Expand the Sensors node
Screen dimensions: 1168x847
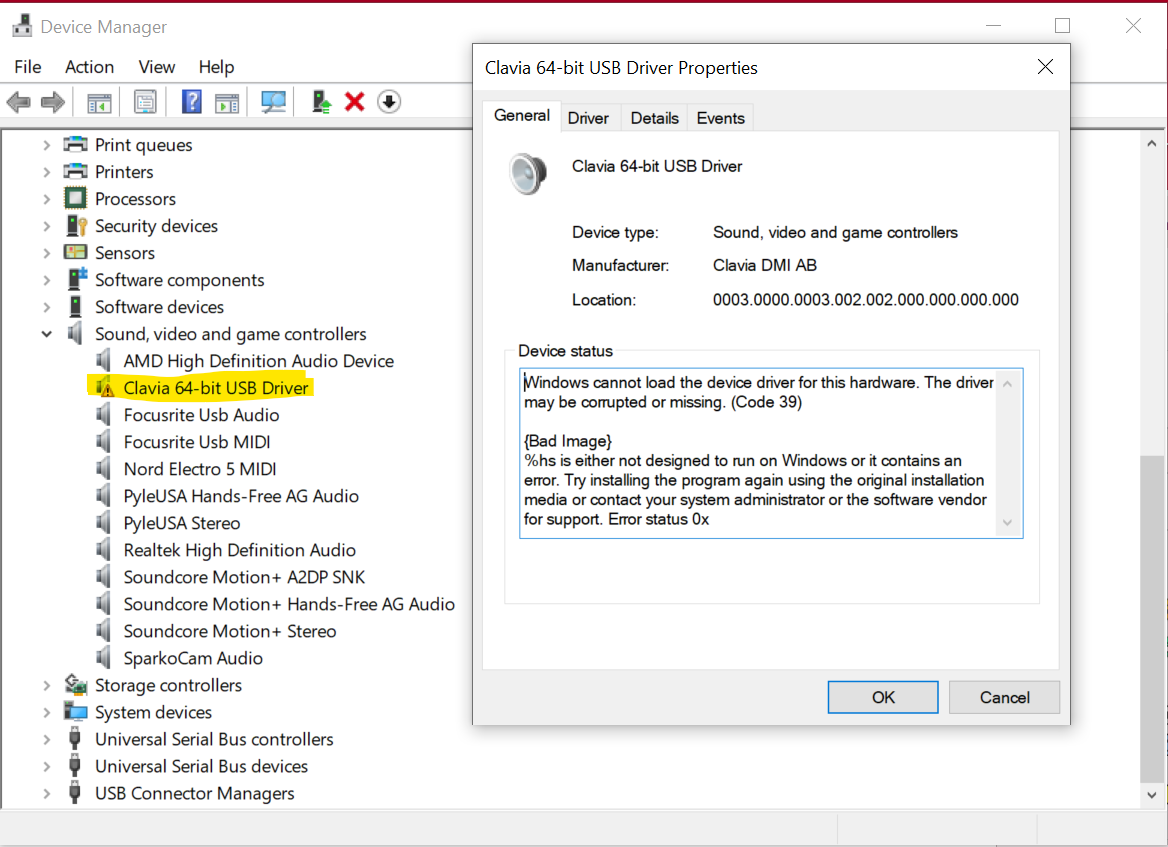coord(46,253)
